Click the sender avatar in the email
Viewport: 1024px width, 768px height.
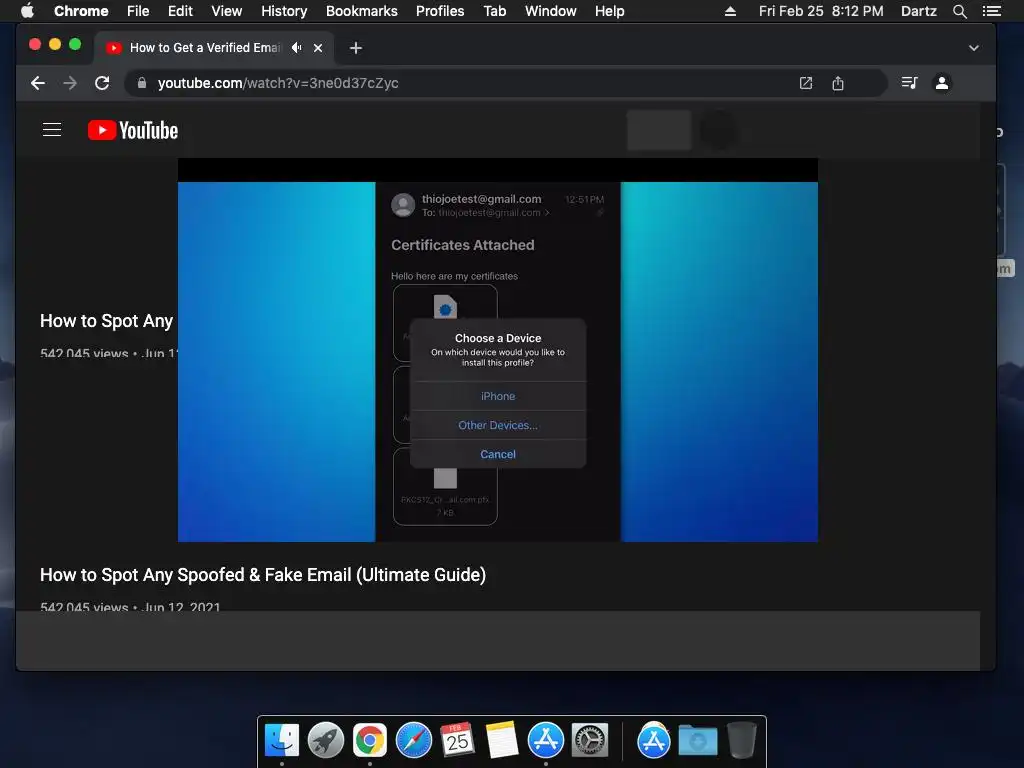tap(403, 205)
